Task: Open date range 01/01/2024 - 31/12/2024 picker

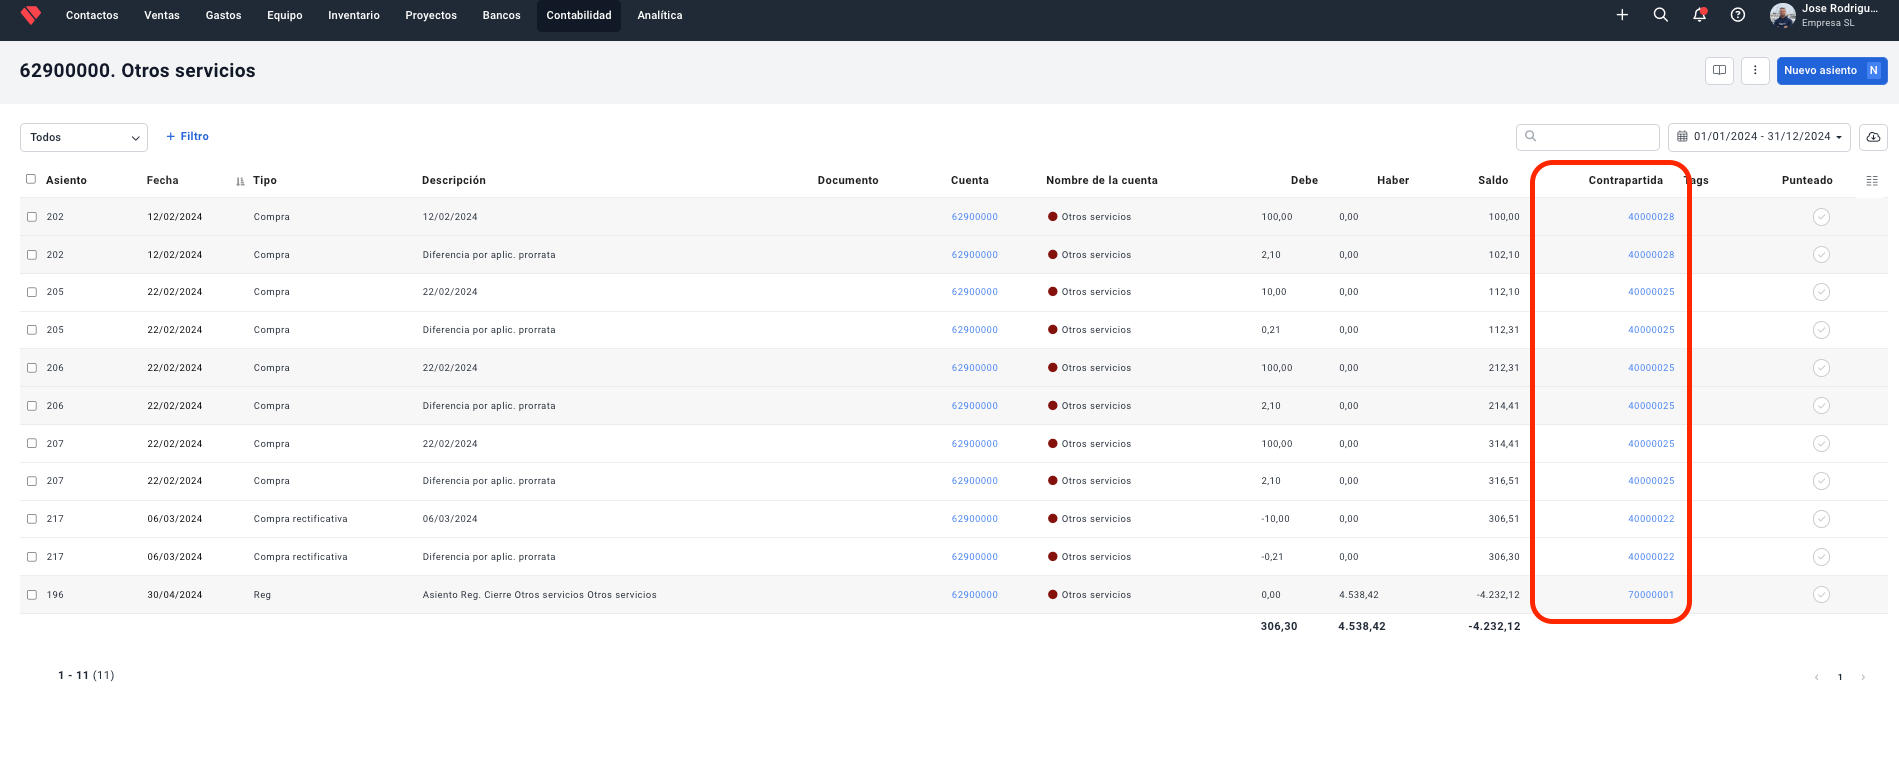Action: tap(1759, 137)
